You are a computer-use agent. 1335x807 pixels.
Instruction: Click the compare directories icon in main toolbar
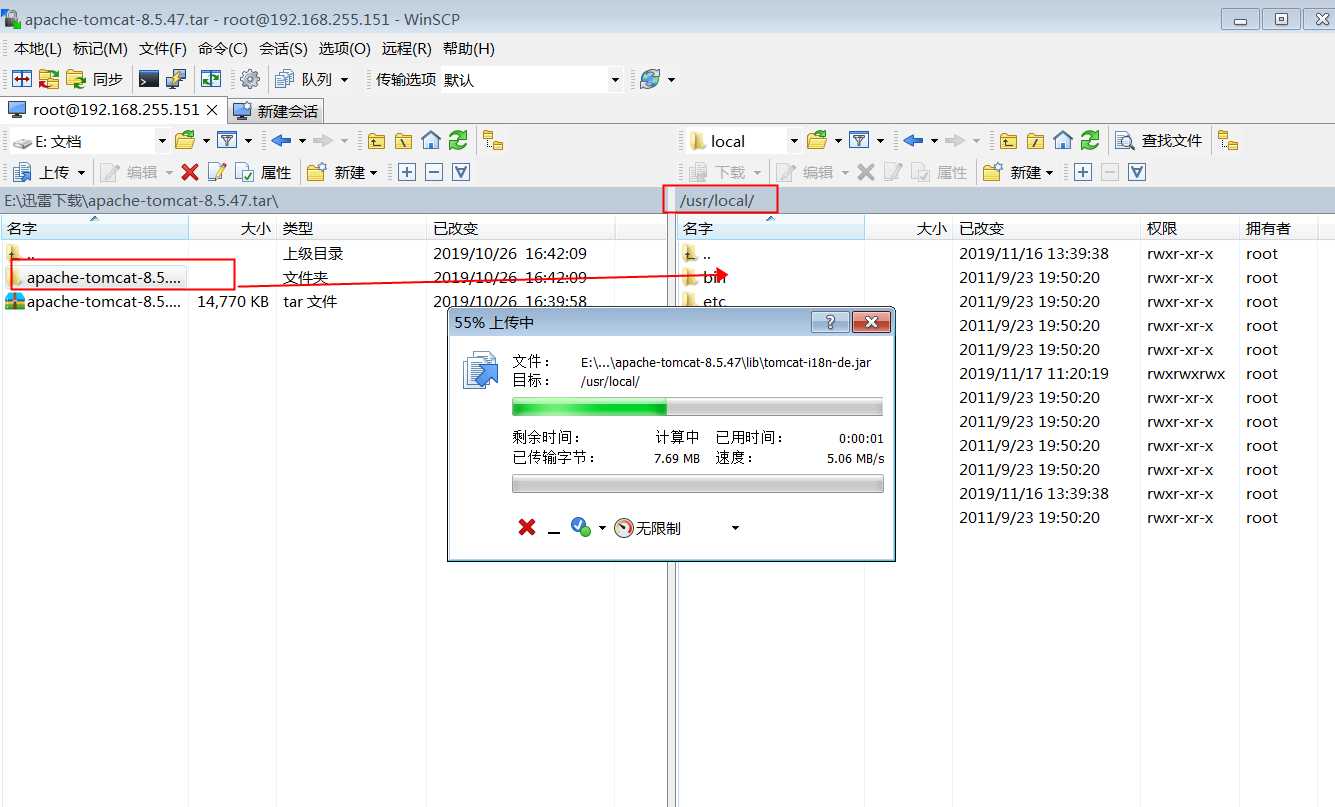tap(22, 79)
